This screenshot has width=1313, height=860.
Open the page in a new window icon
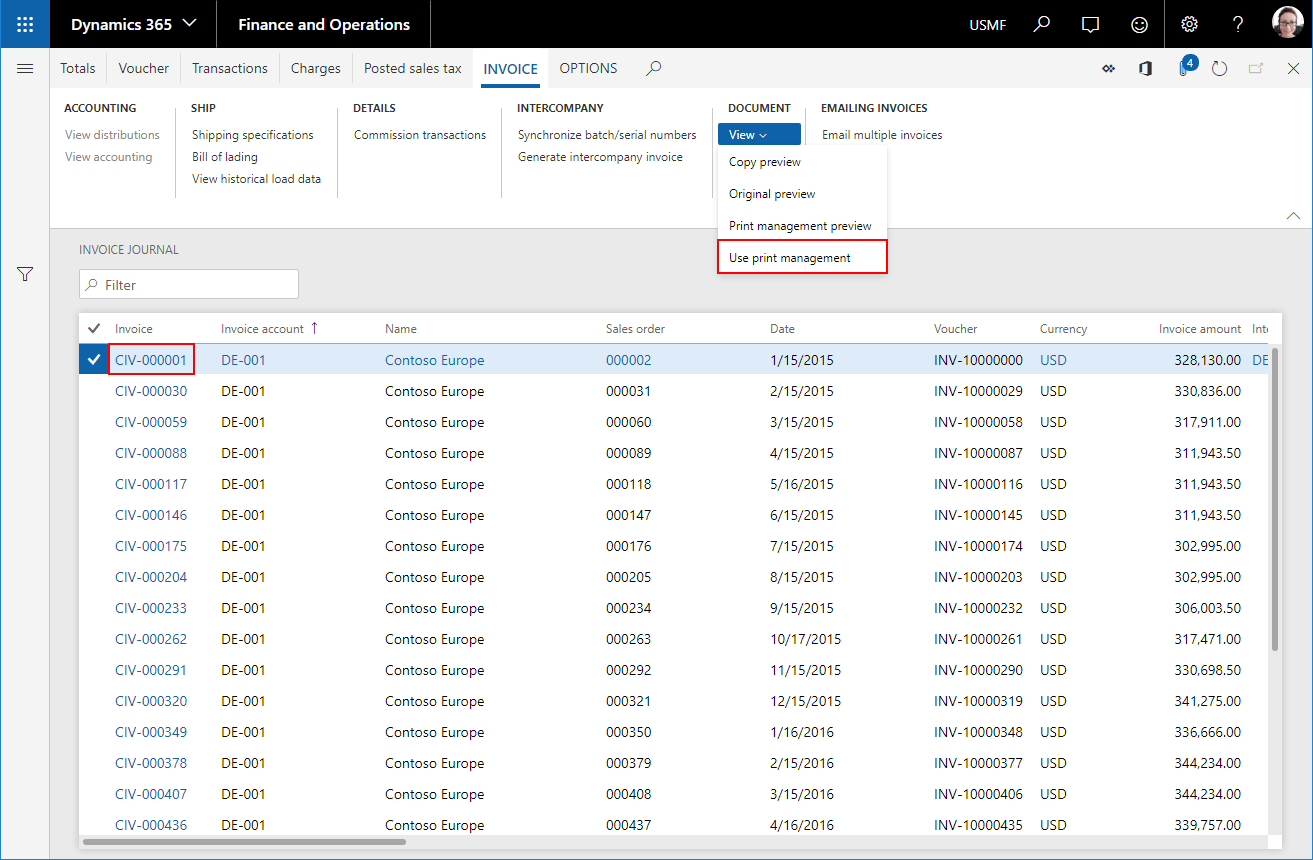(x=1256, y=68)
